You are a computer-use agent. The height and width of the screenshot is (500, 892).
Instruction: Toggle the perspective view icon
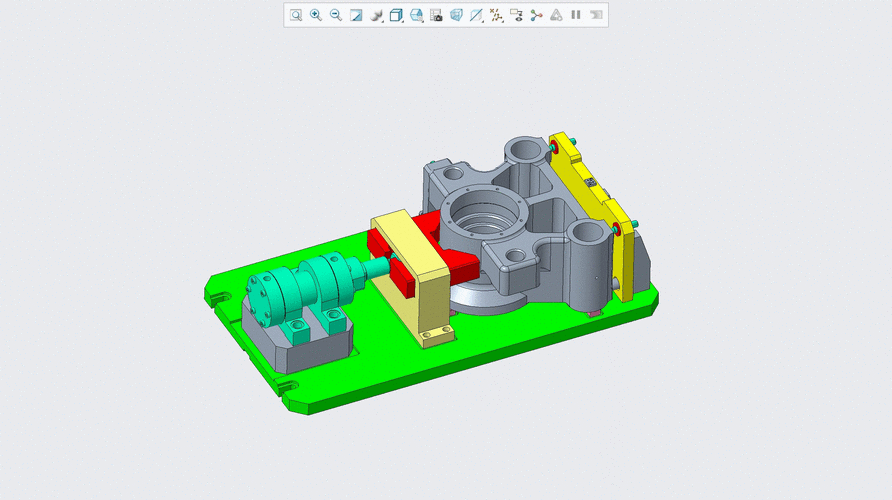point(456,15)
